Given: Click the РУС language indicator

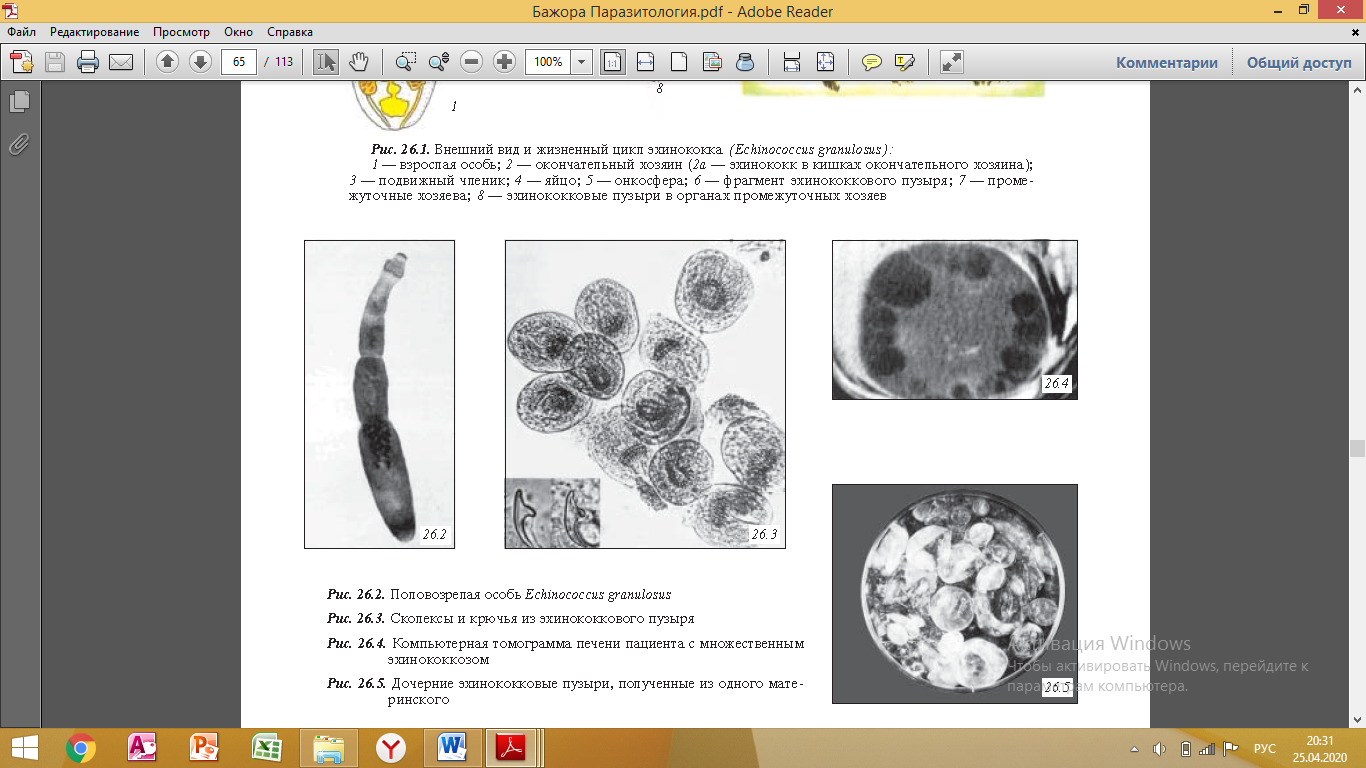Looking at the screenshot, I should 1265,748.
